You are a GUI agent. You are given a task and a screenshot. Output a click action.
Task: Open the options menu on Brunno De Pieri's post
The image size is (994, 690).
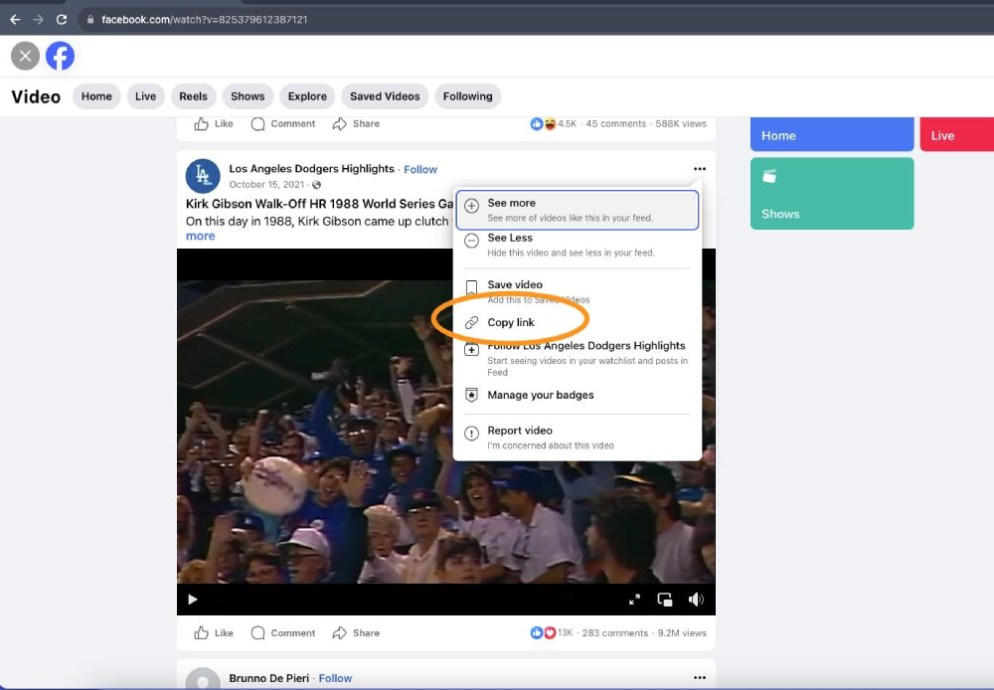pos(700,678)
